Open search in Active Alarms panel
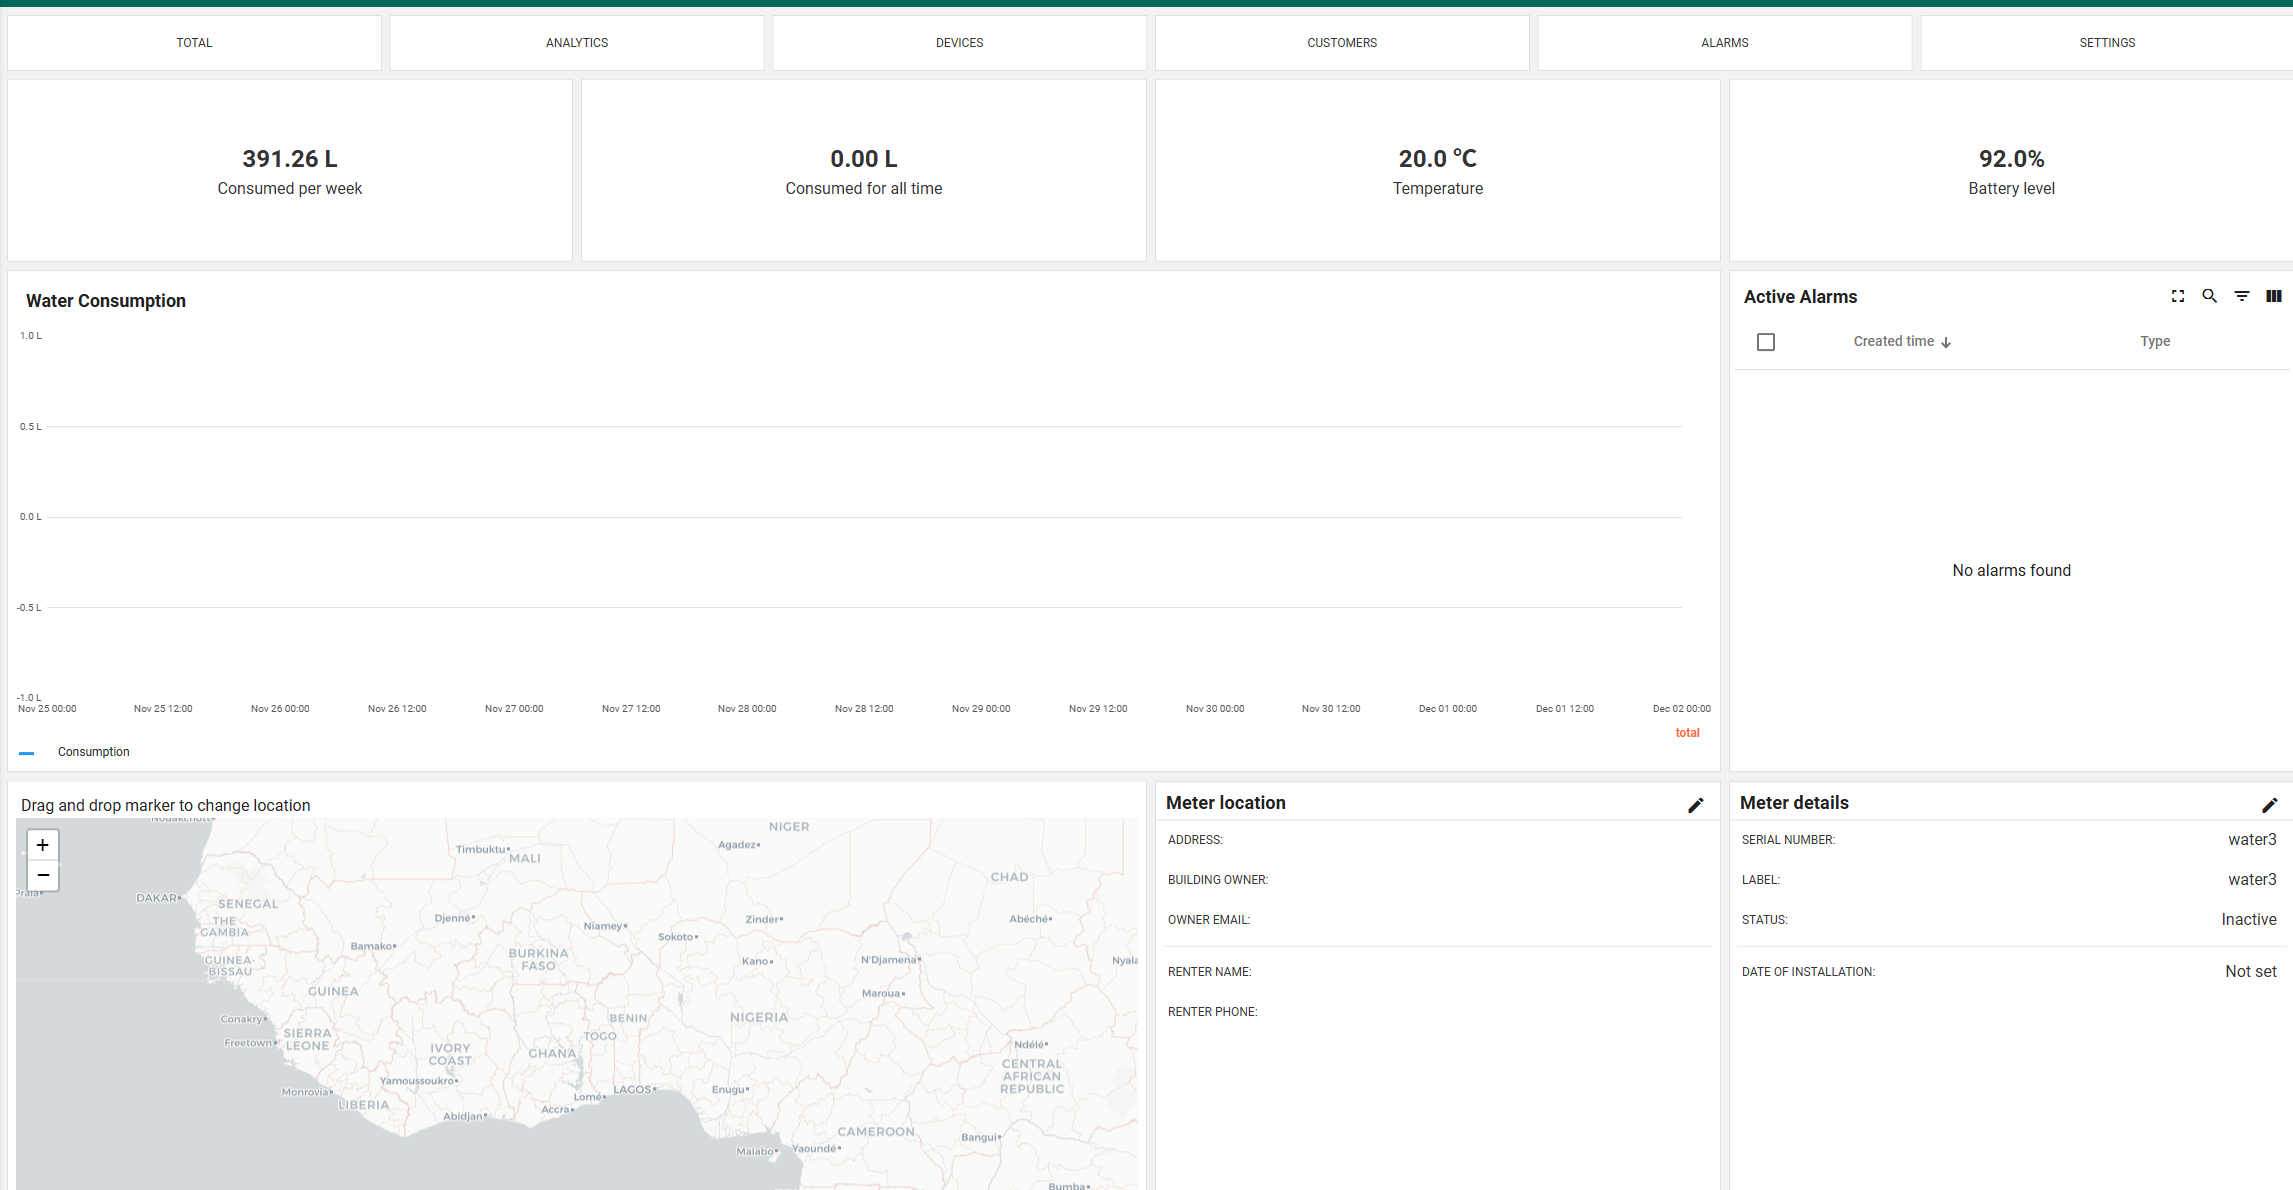The image size is (2293, 1190). point(2209,296)
